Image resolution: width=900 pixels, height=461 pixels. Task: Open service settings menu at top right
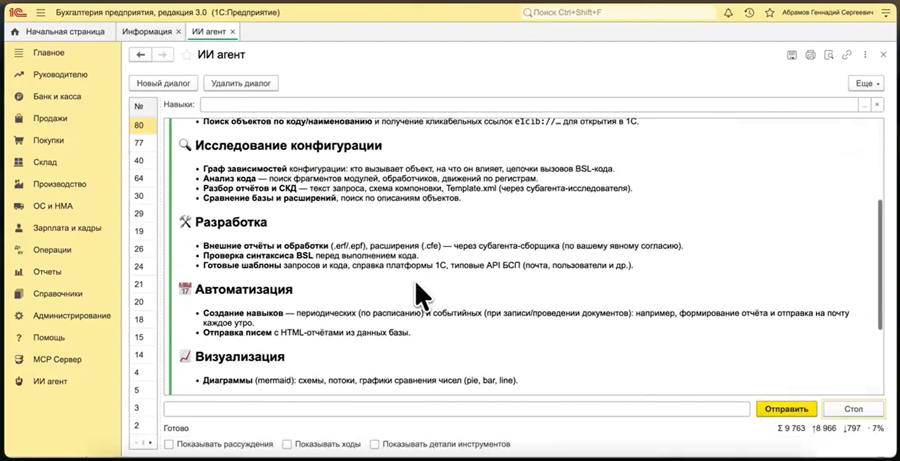pos(886,12)
